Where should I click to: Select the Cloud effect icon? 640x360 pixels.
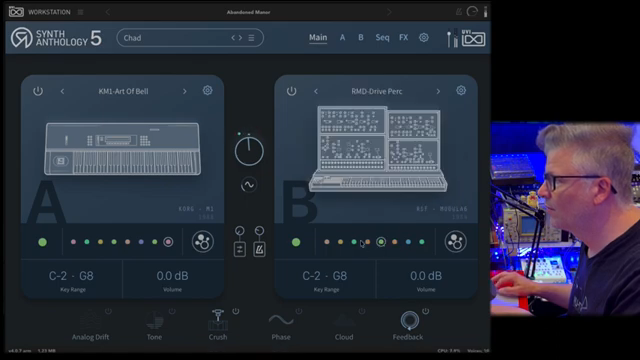pyautogui.click(x=344, y=320)
